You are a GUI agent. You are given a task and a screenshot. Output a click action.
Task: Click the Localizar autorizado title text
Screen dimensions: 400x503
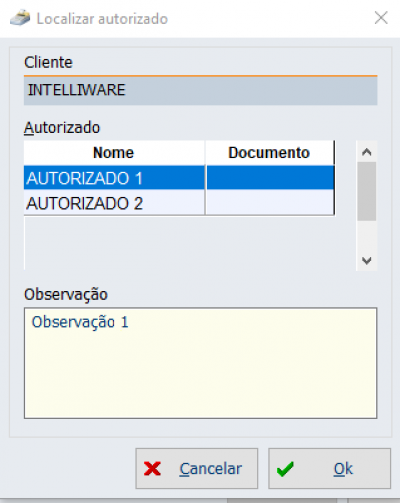point(102,19)
